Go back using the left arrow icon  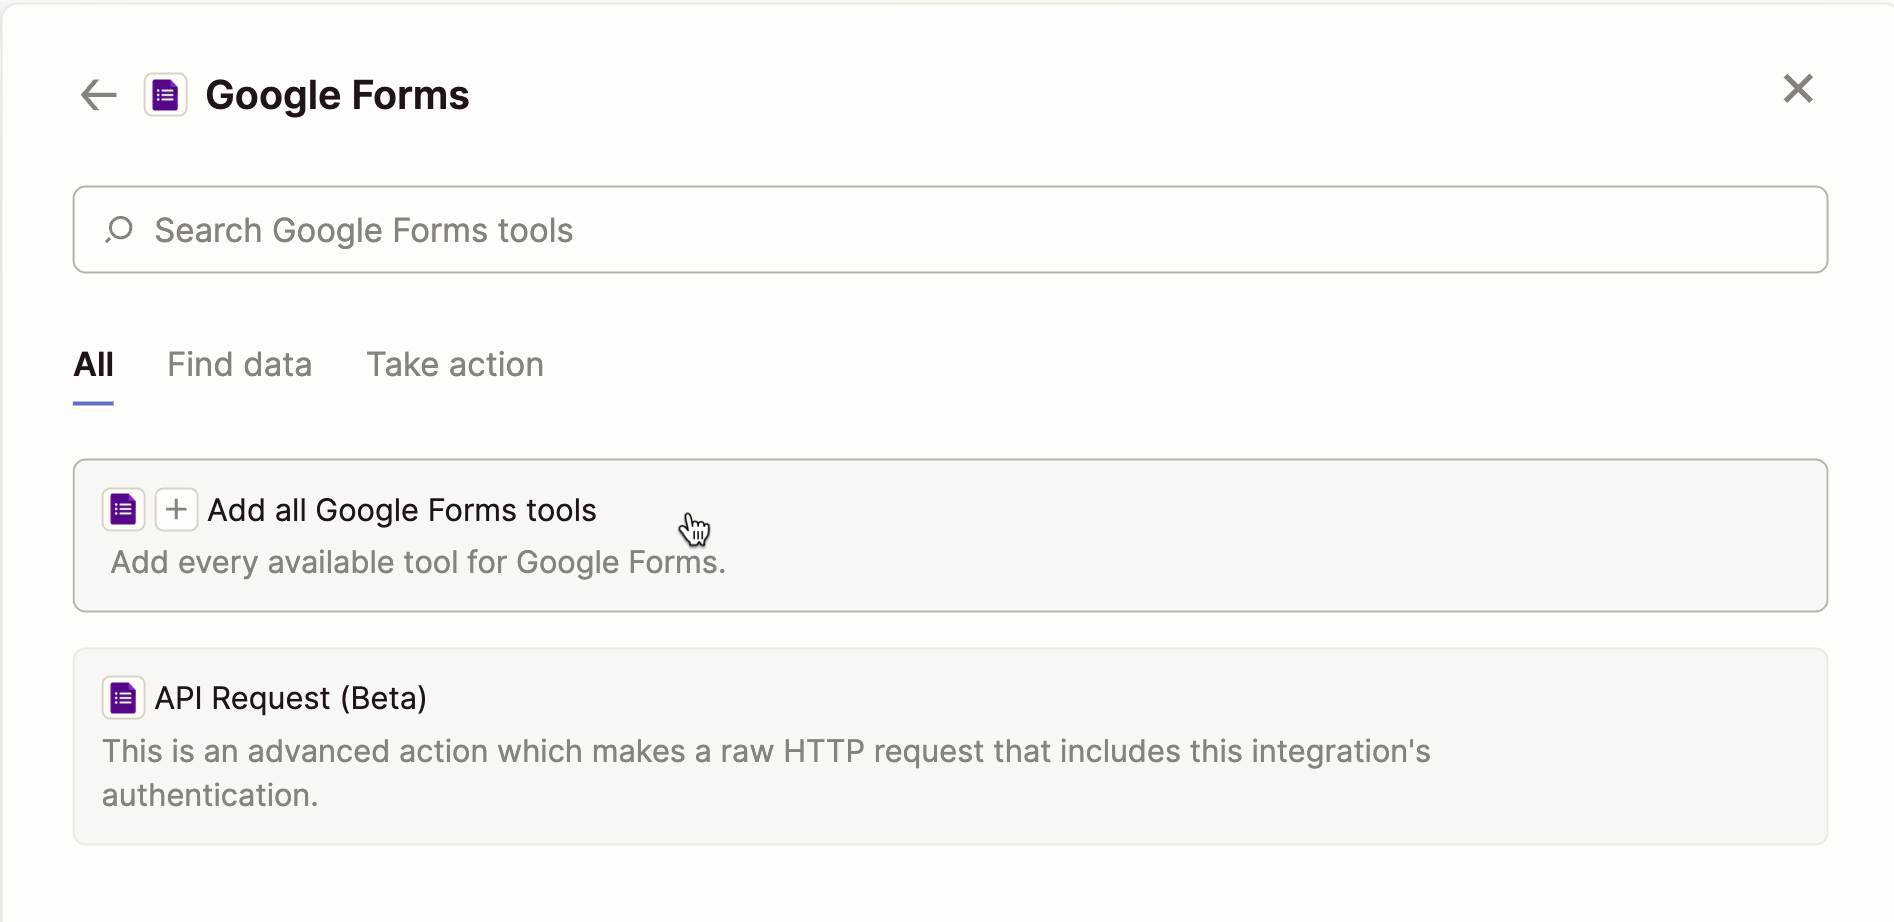click(x=98, y=96)
